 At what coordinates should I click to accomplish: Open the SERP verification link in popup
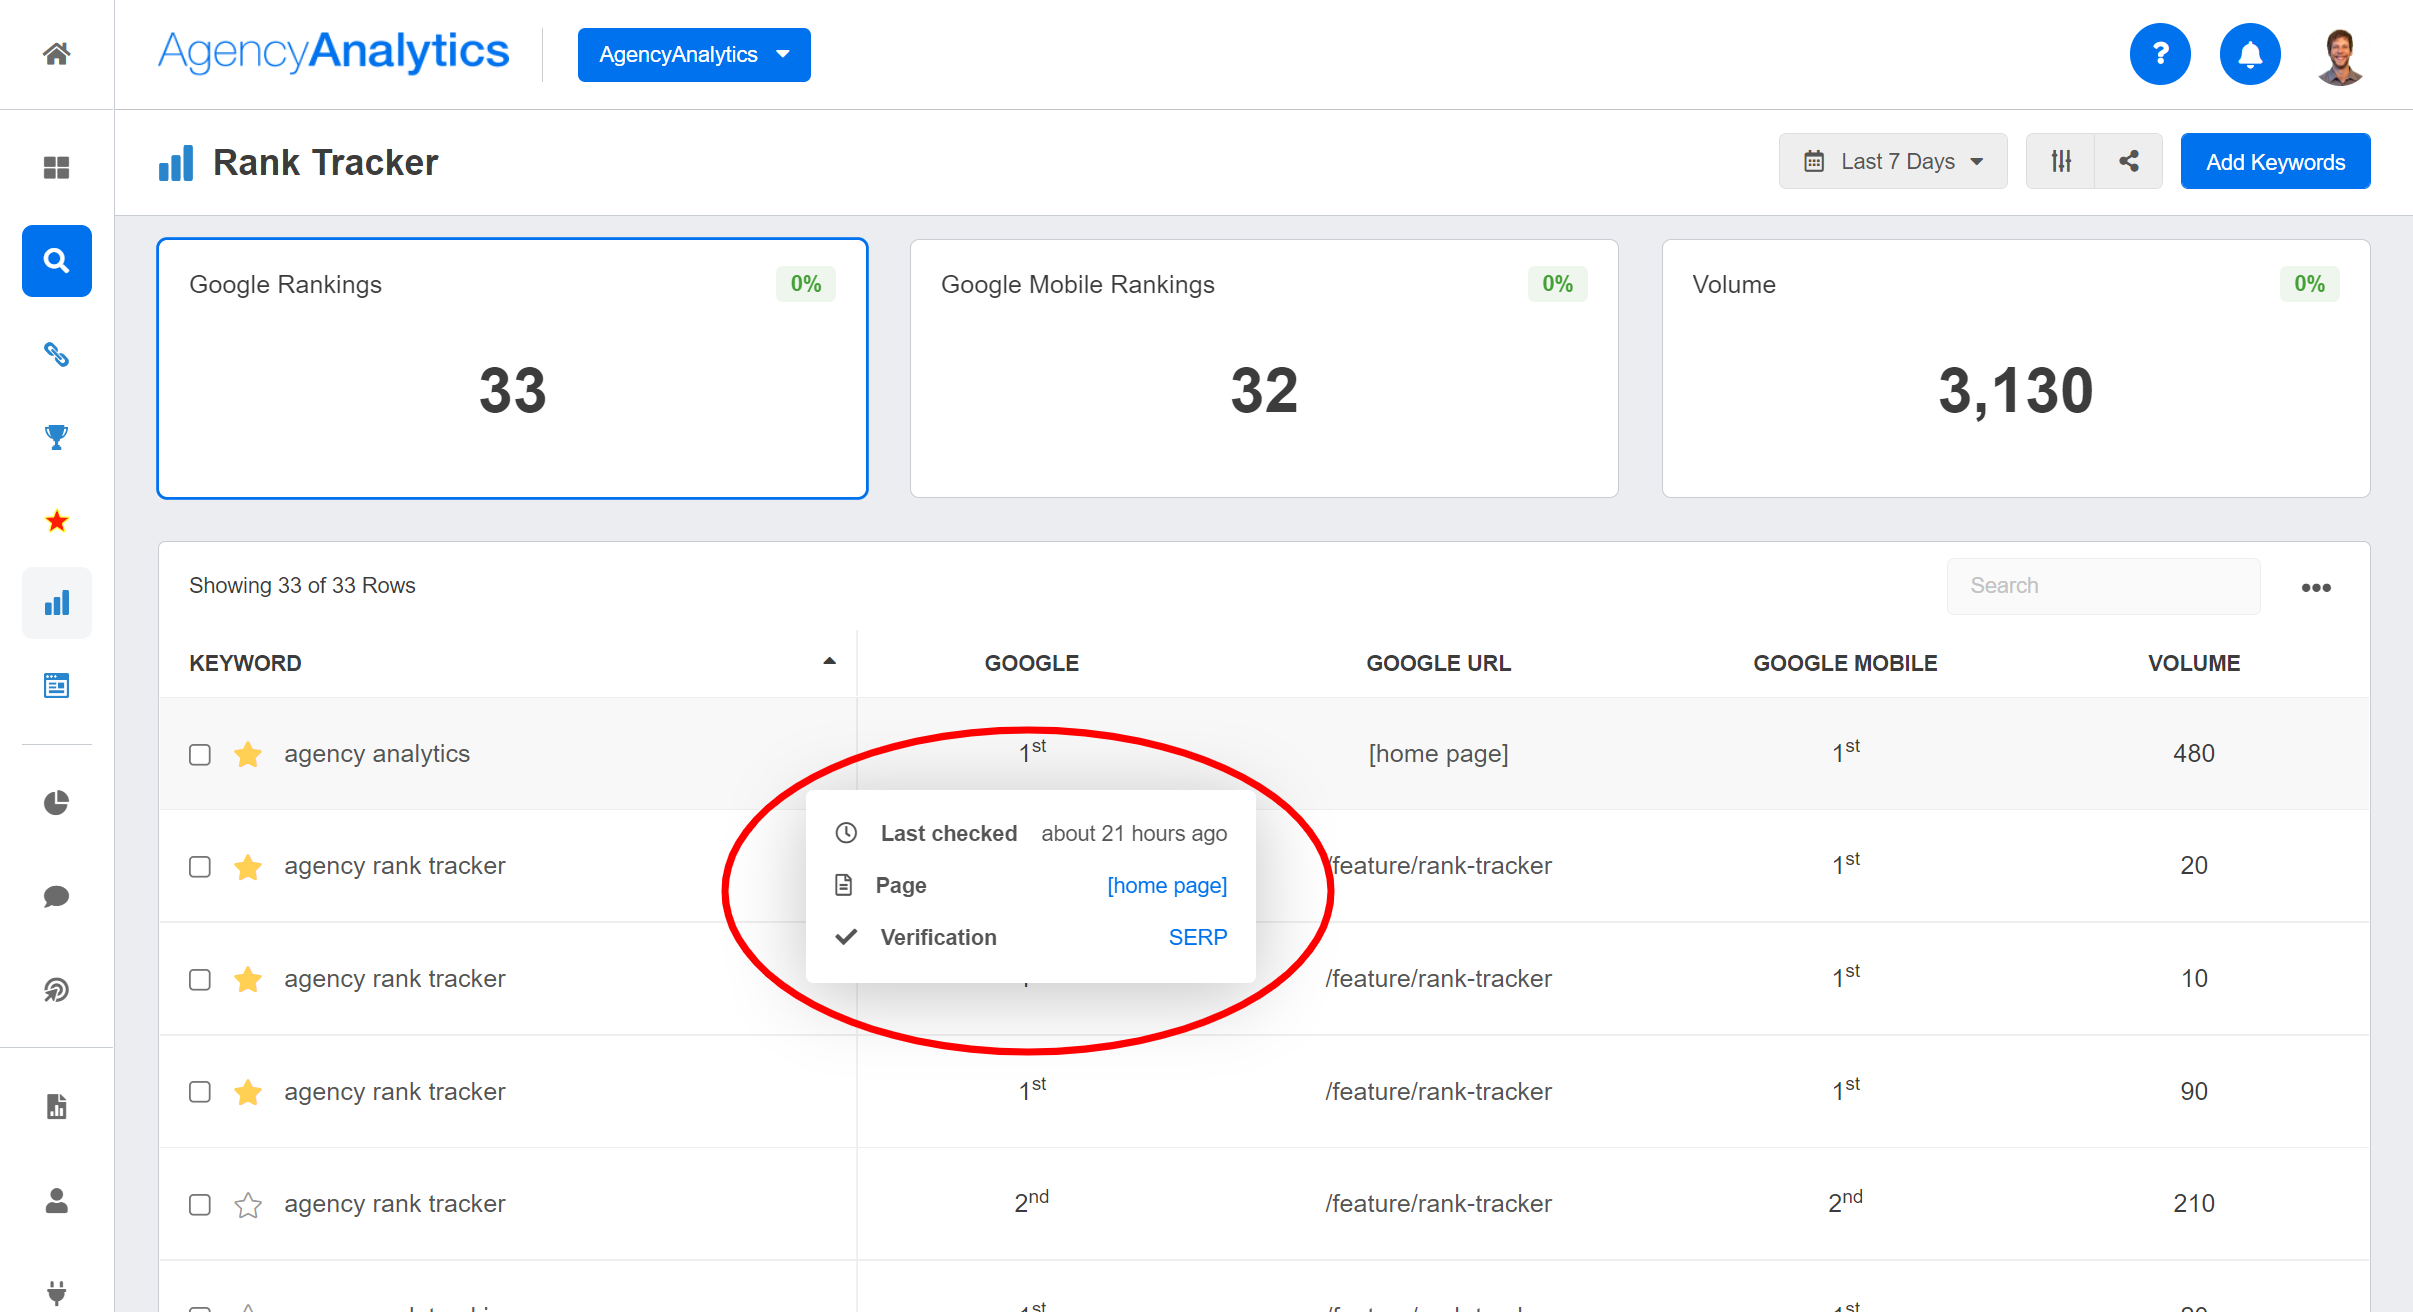(1197, 937)
